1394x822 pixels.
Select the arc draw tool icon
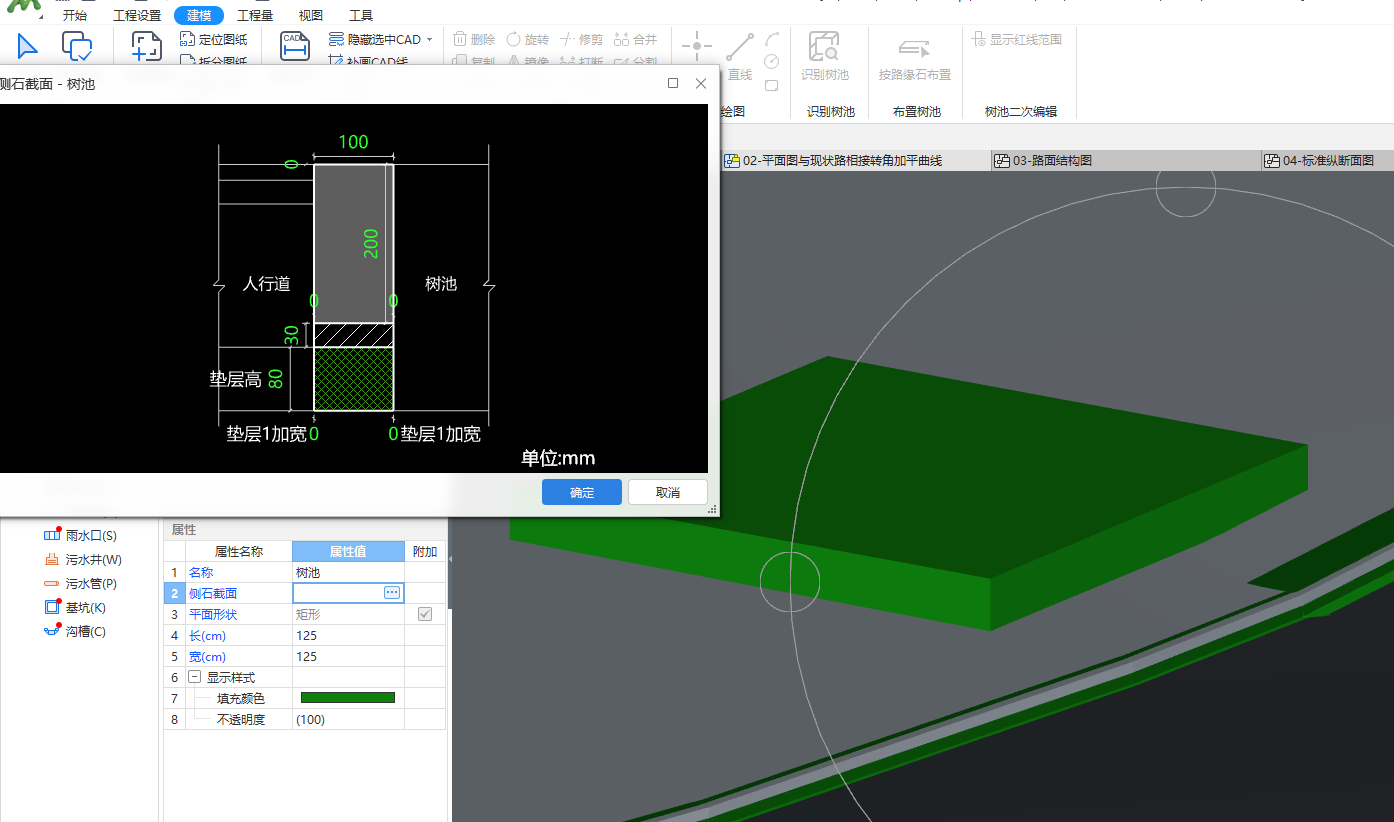(772, 39)
